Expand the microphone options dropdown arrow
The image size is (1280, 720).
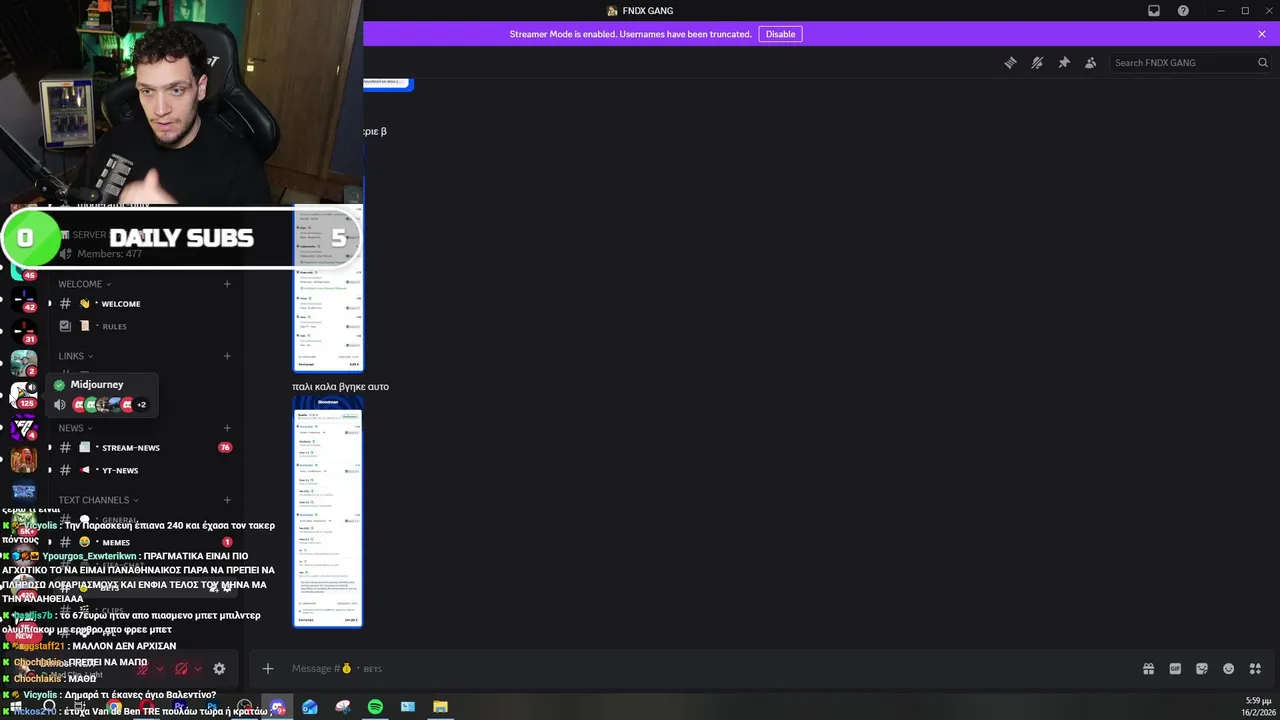(x=160, y=669)
